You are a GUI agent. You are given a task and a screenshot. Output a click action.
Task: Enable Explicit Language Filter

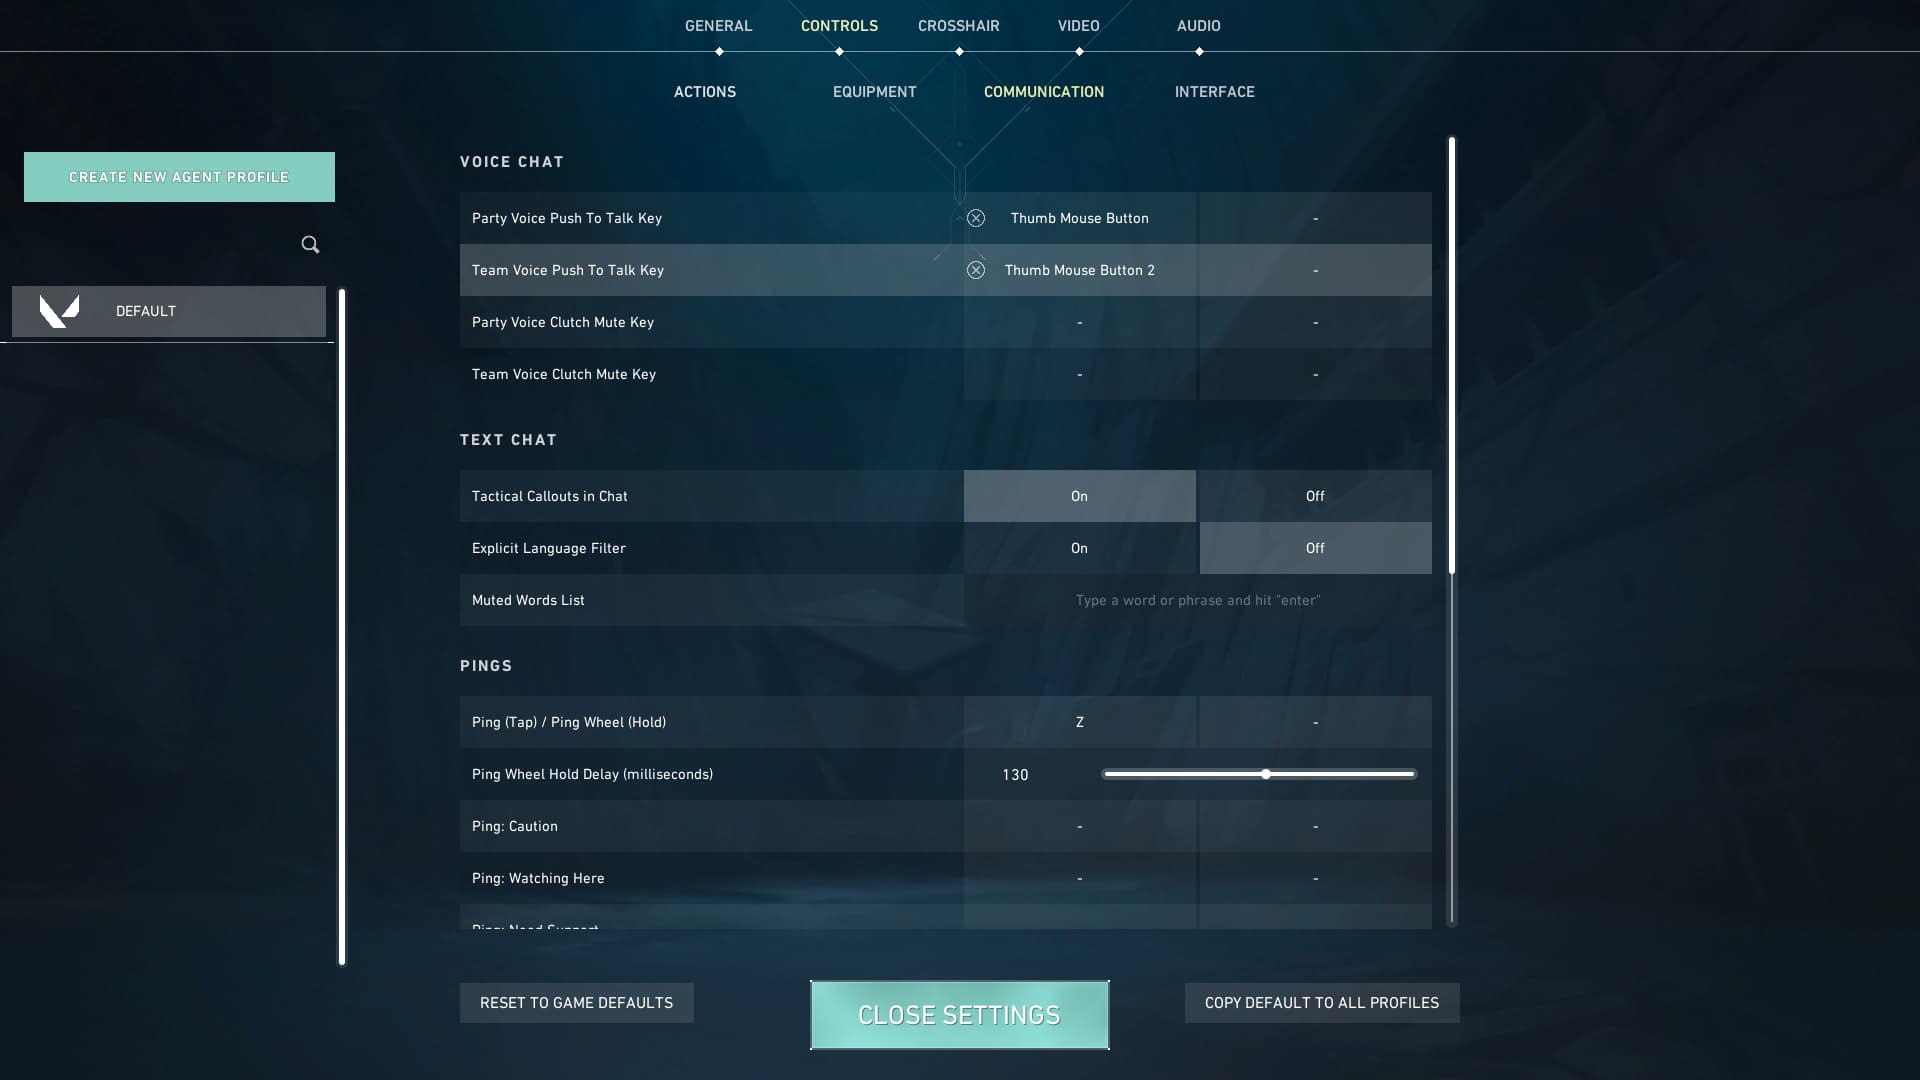(1077, 549)
